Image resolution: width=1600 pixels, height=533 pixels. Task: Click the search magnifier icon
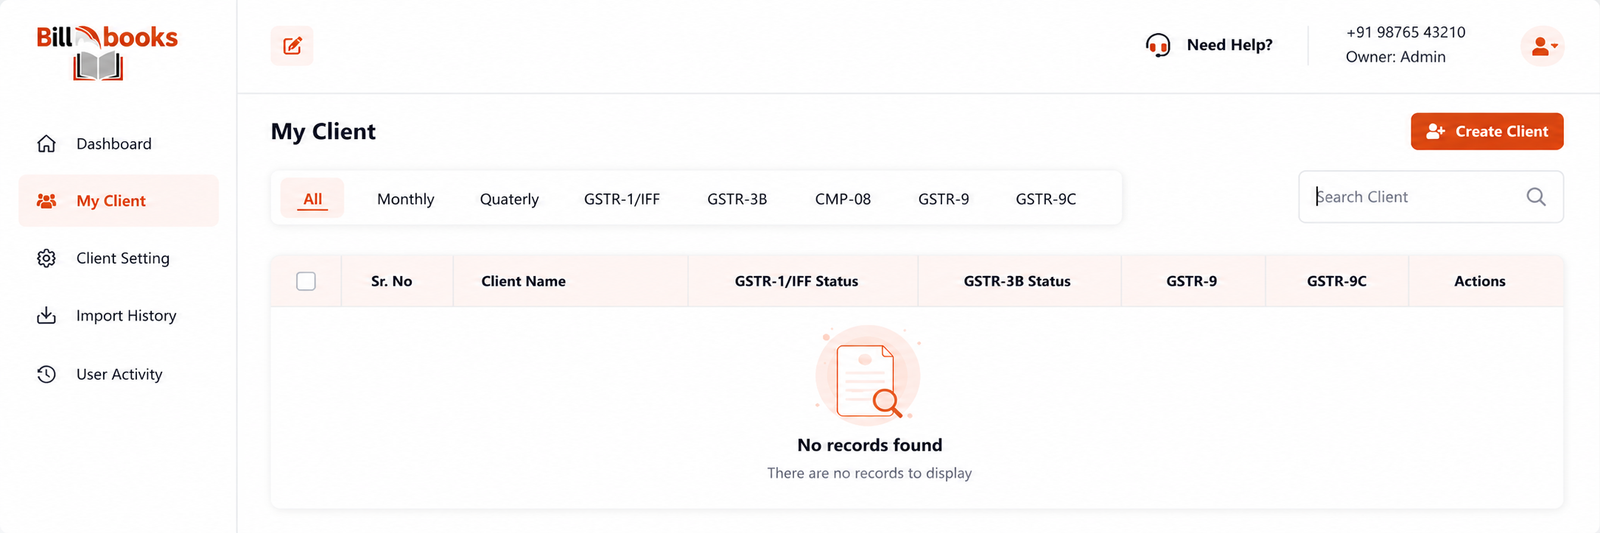point(1536,197)
